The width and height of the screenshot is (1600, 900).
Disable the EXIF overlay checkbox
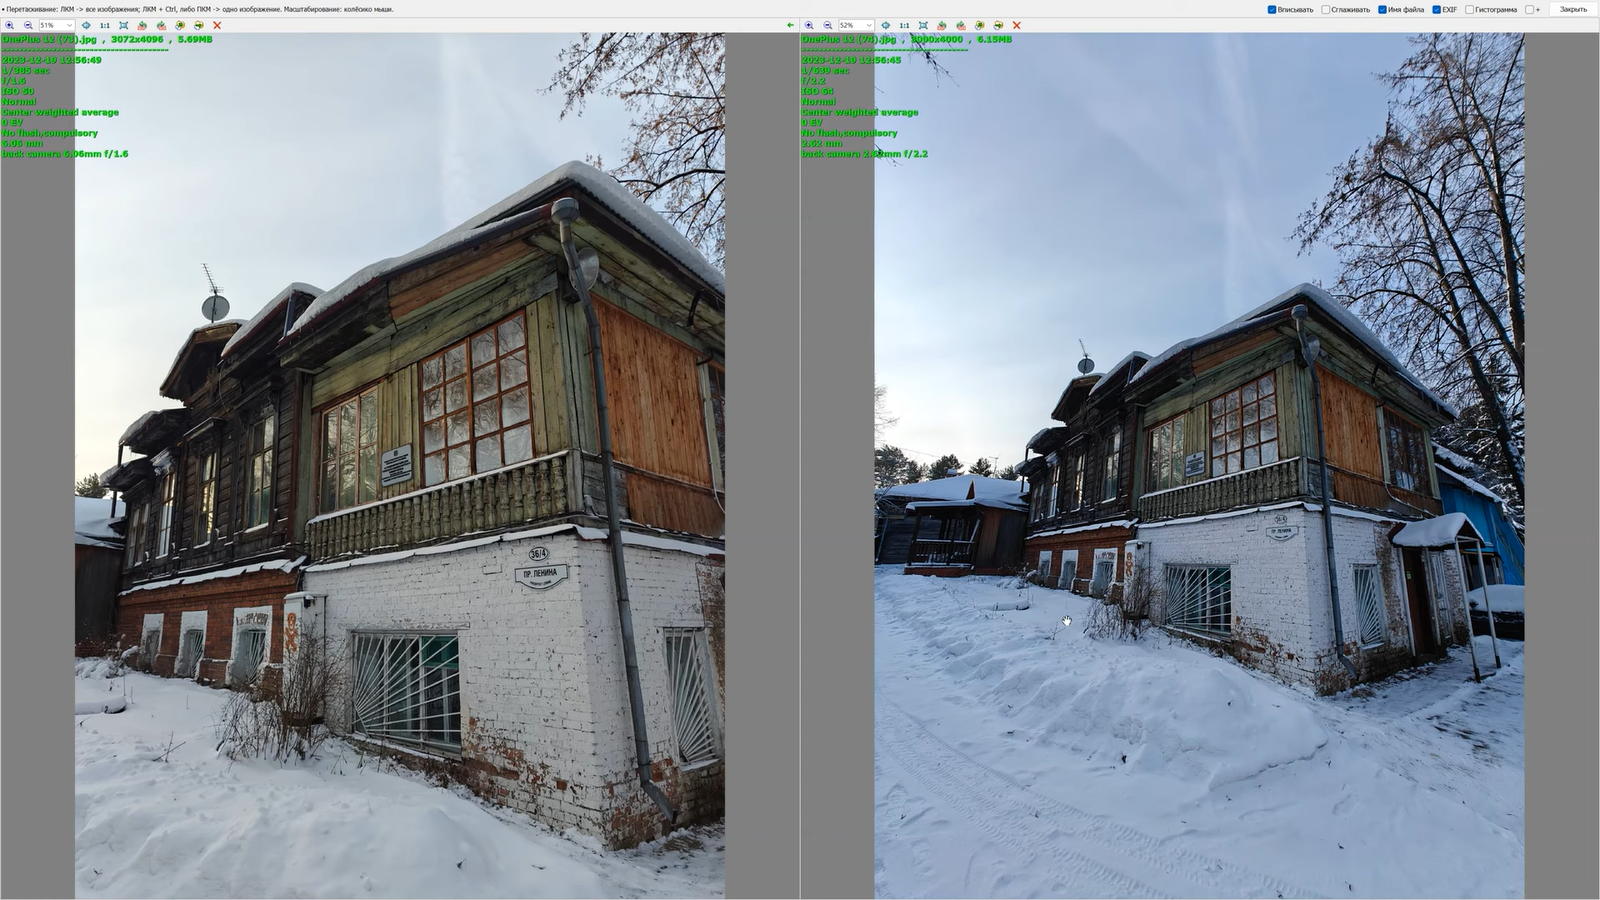click(1436, 10)
